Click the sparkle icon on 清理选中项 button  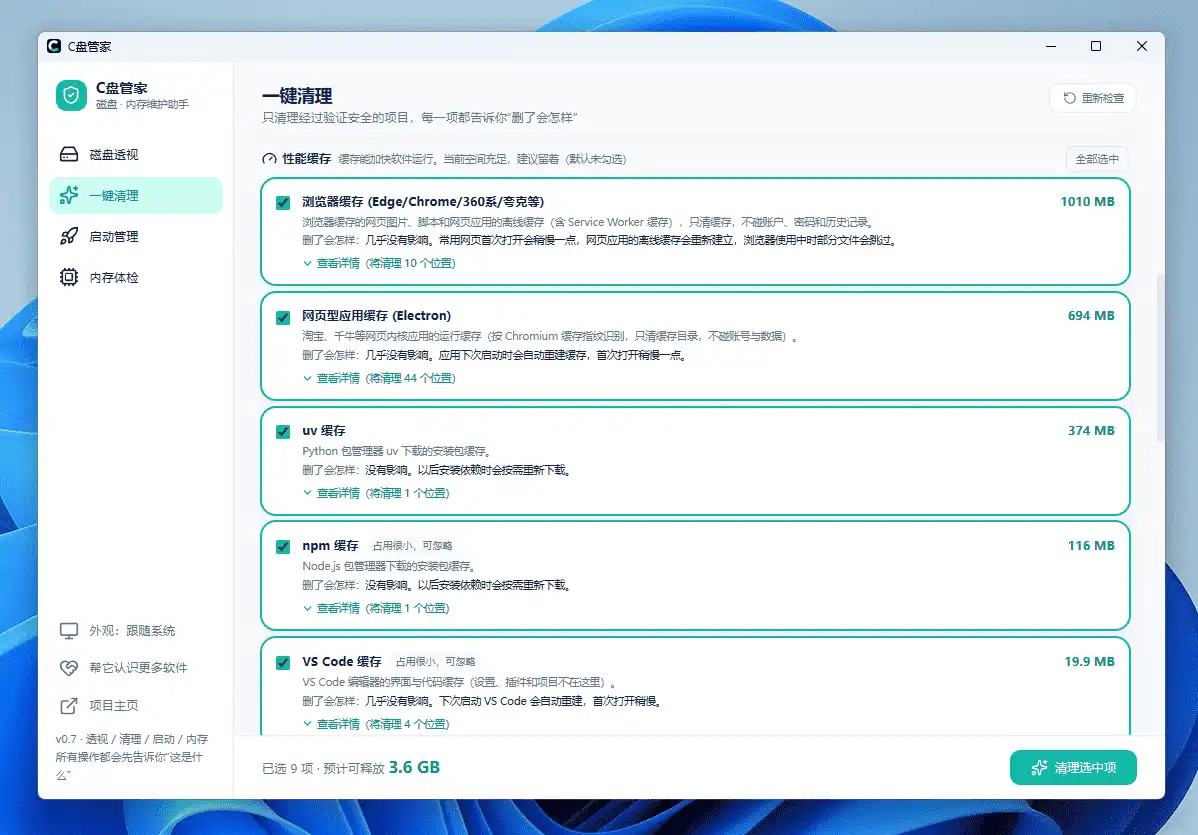point(1039,768)
